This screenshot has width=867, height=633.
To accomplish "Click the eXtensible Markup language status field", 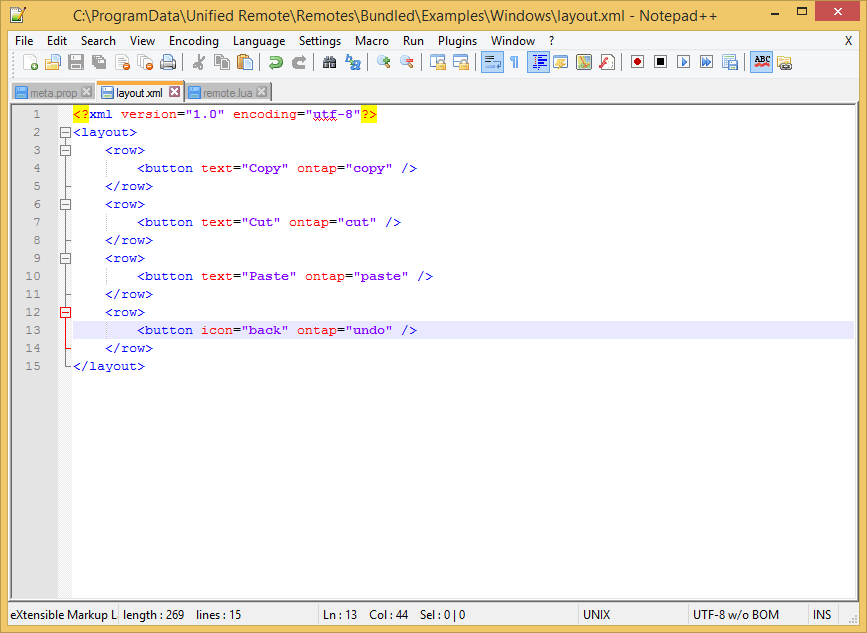I will [64, 615].
